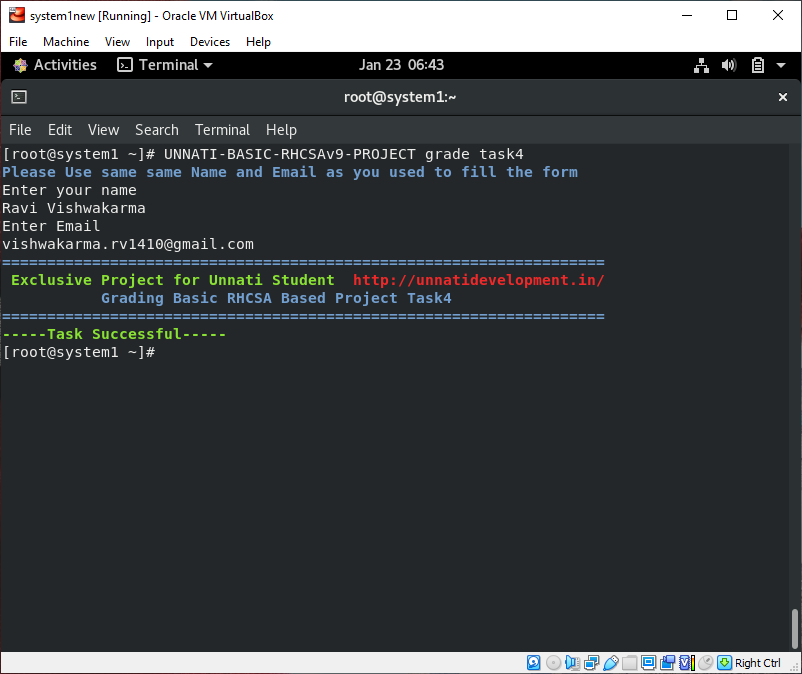Click the clipboard tray icon
This screenshot has height=674, width=802.
(x=758, y=65)
